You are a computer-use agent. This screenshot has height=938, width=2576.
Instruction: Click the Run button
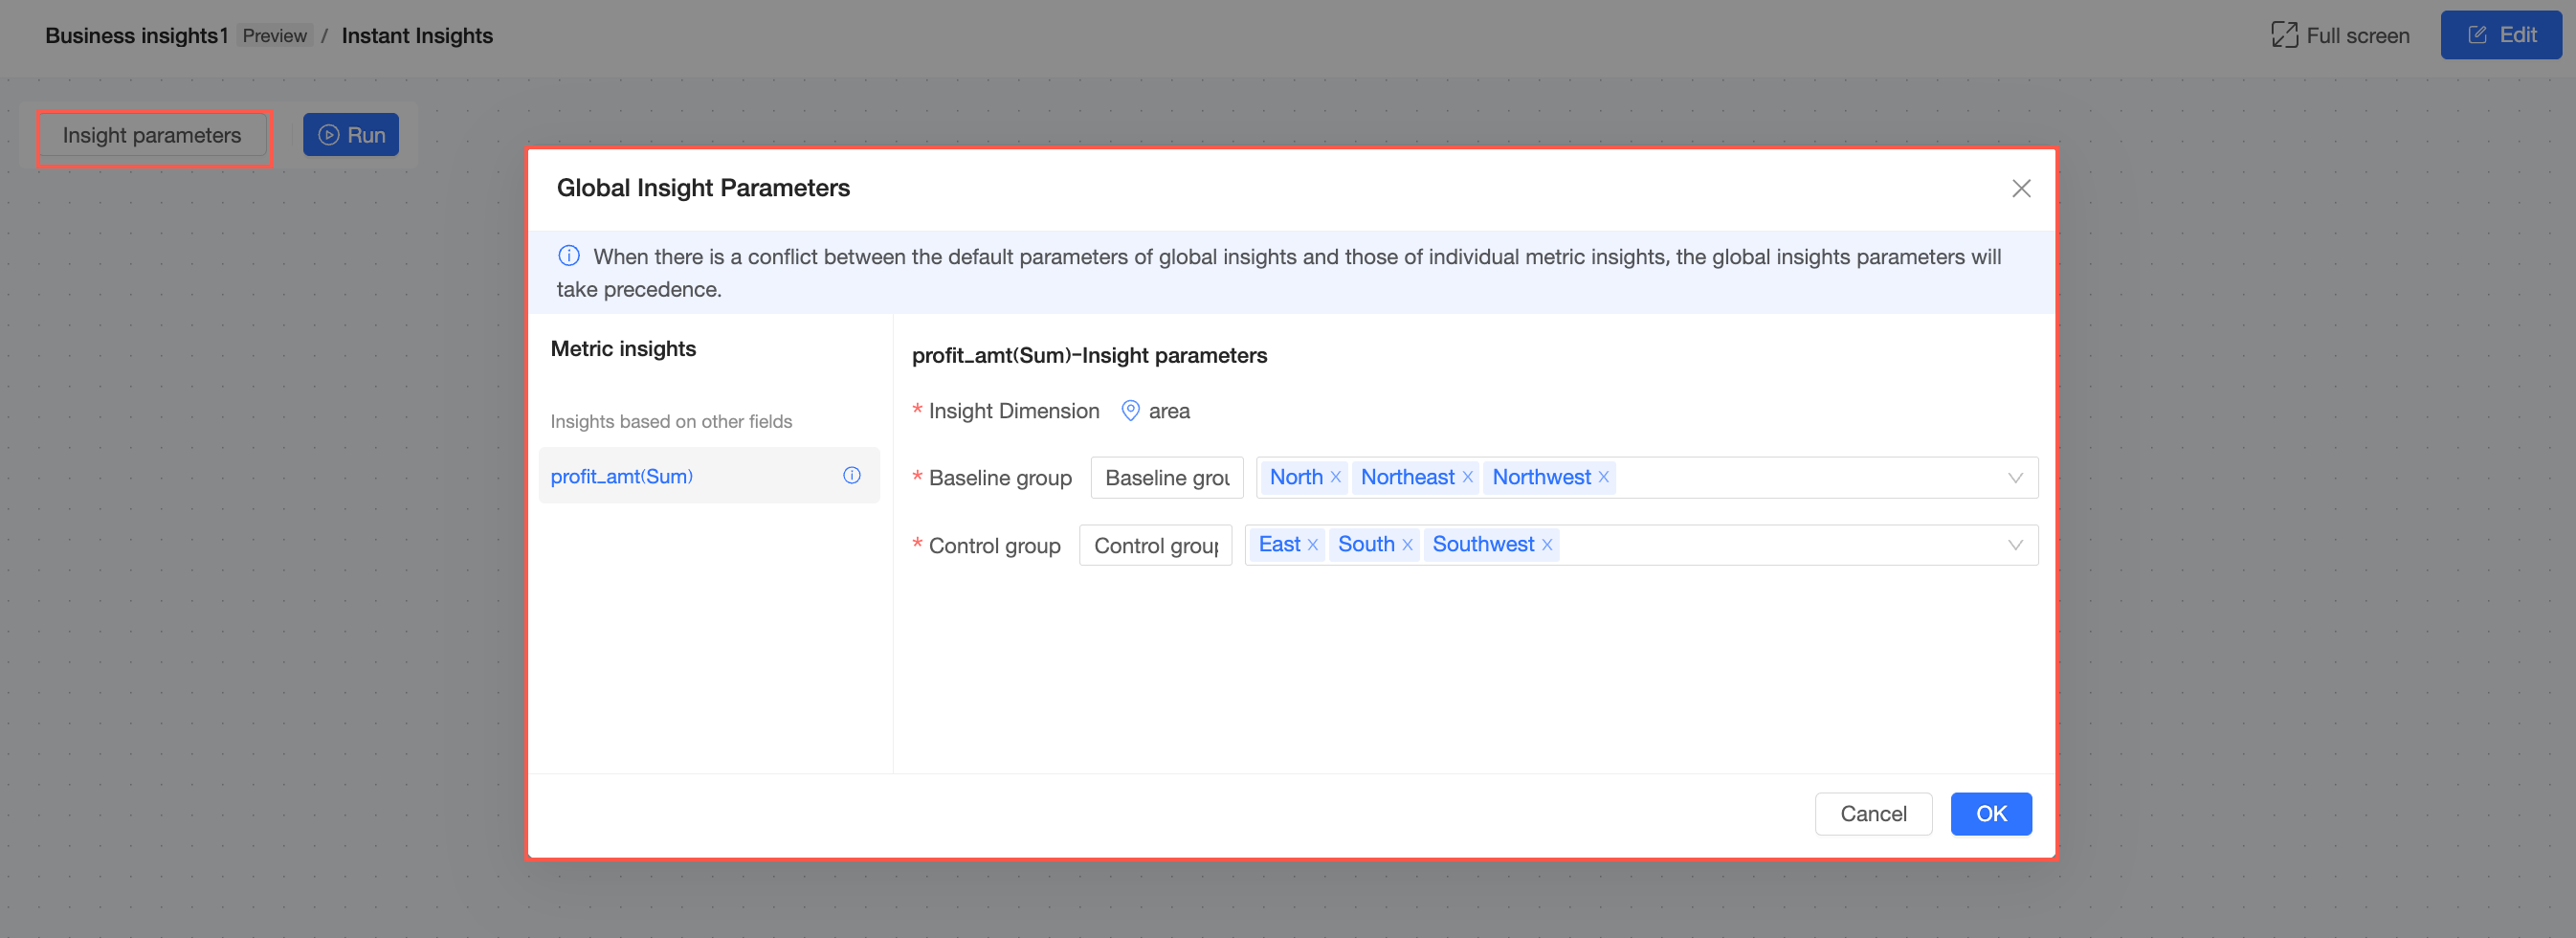(x=351, y=135)
